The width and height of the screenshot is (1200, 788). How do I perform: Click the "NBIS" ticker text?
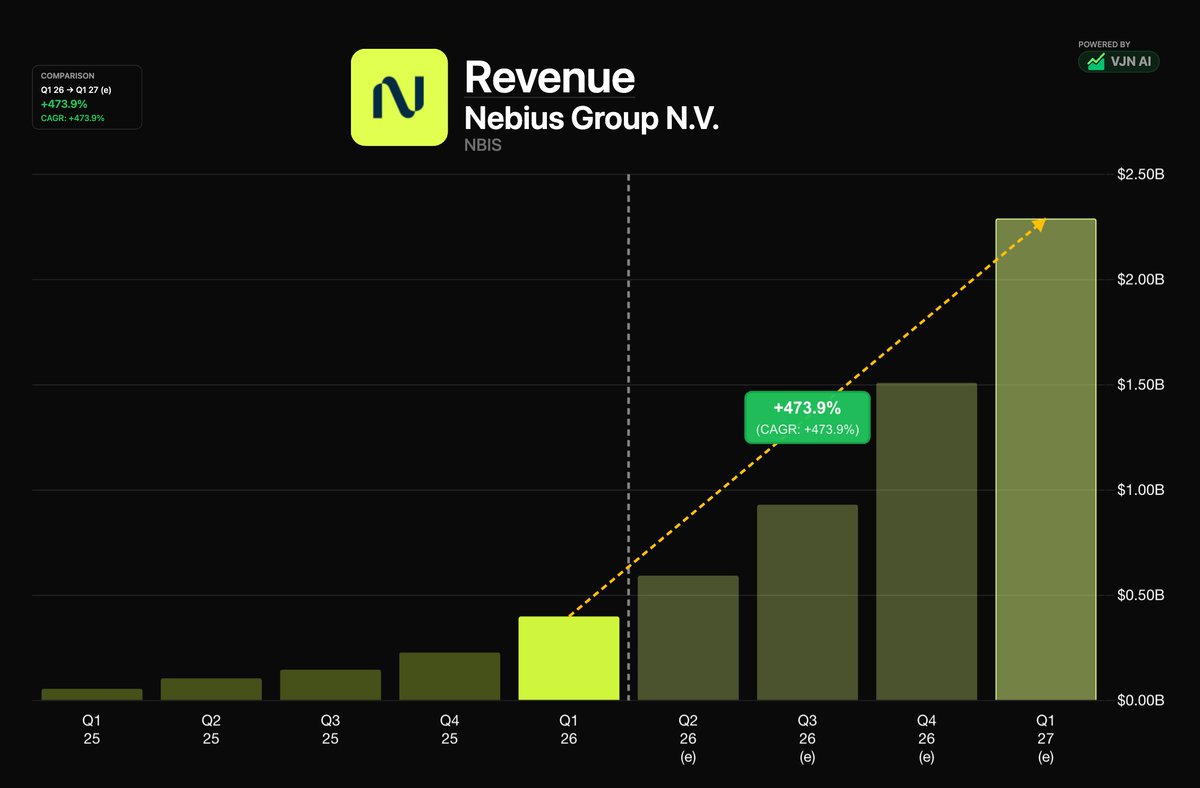tap(485, 145)
